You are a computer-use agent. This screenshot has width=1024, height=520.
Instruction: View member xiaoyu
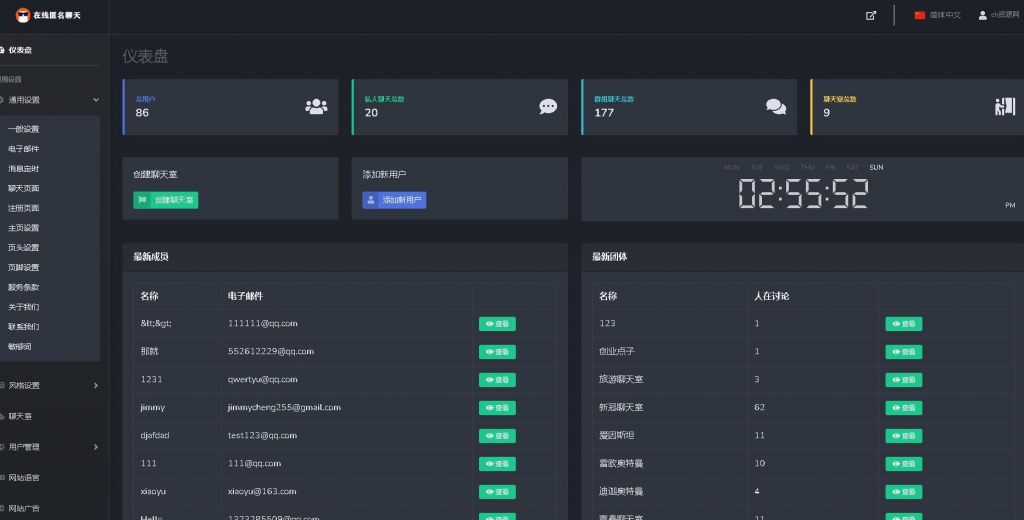497,492
